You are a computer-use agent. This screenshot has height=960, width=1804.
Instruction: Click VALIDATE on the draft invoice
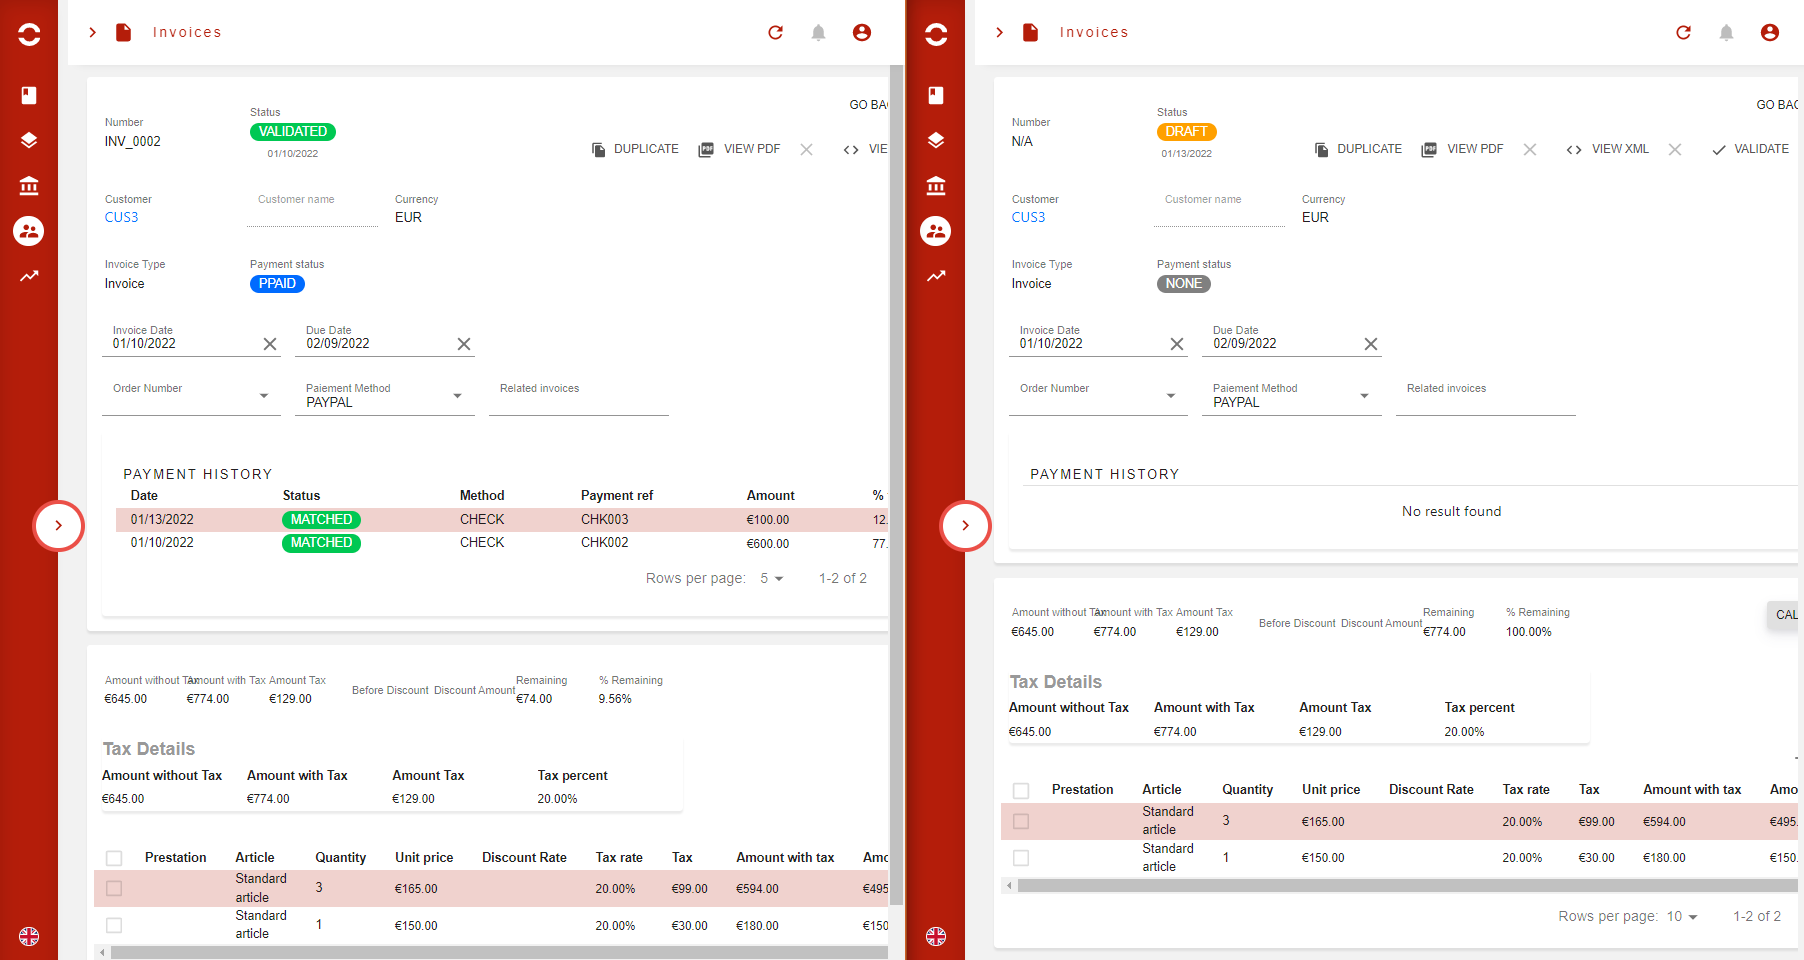1750,149
